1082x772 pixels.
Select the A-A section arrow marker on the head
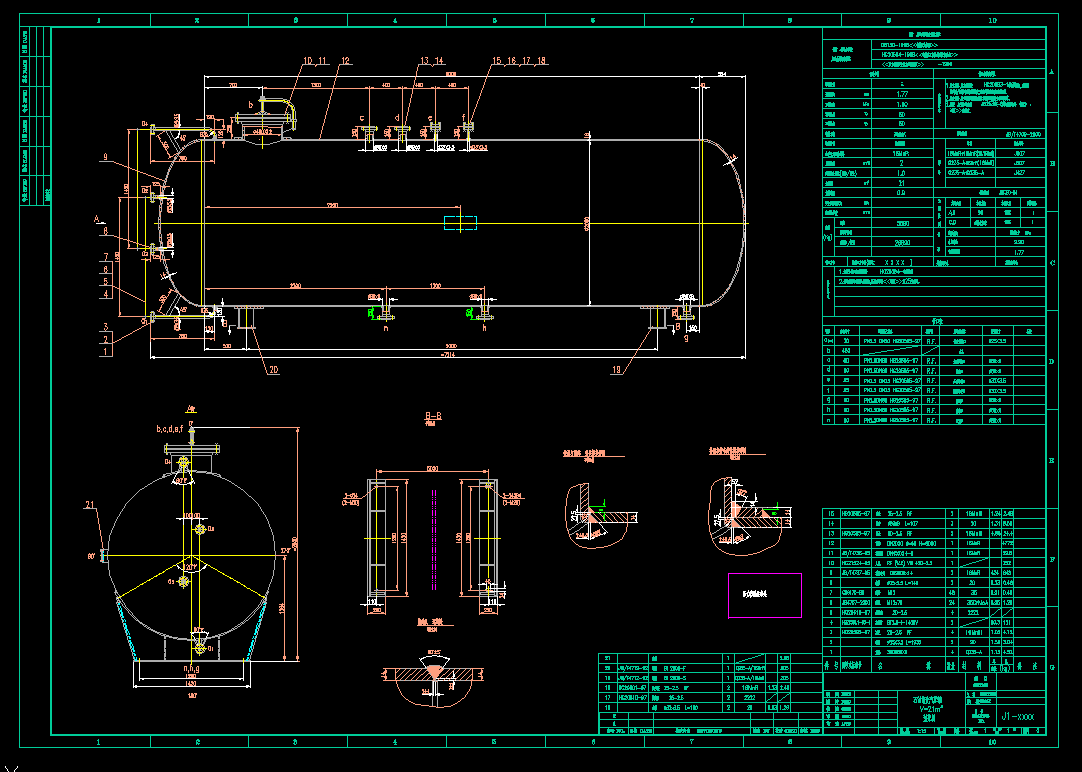[98, 220]
